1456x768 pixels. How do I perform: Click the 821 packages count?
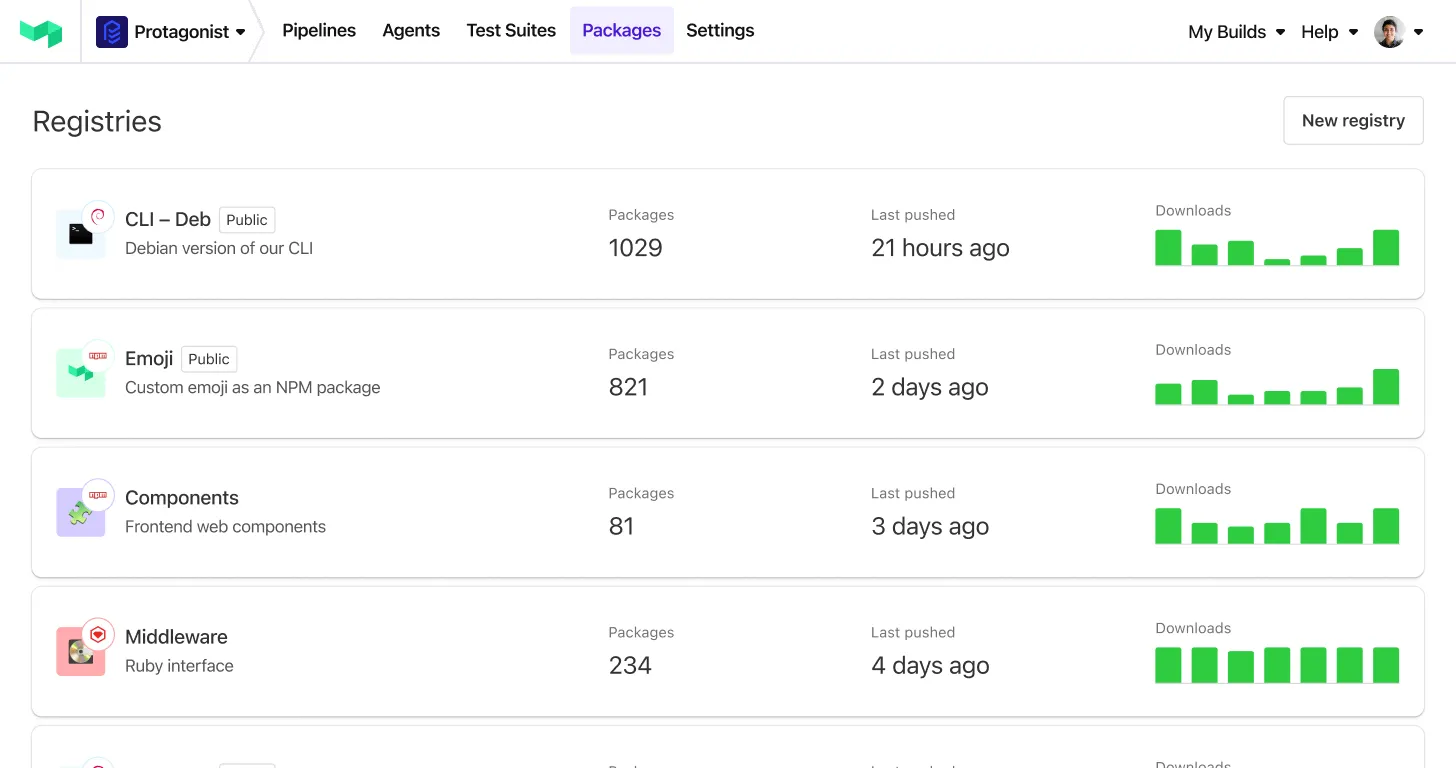point(628,387)
